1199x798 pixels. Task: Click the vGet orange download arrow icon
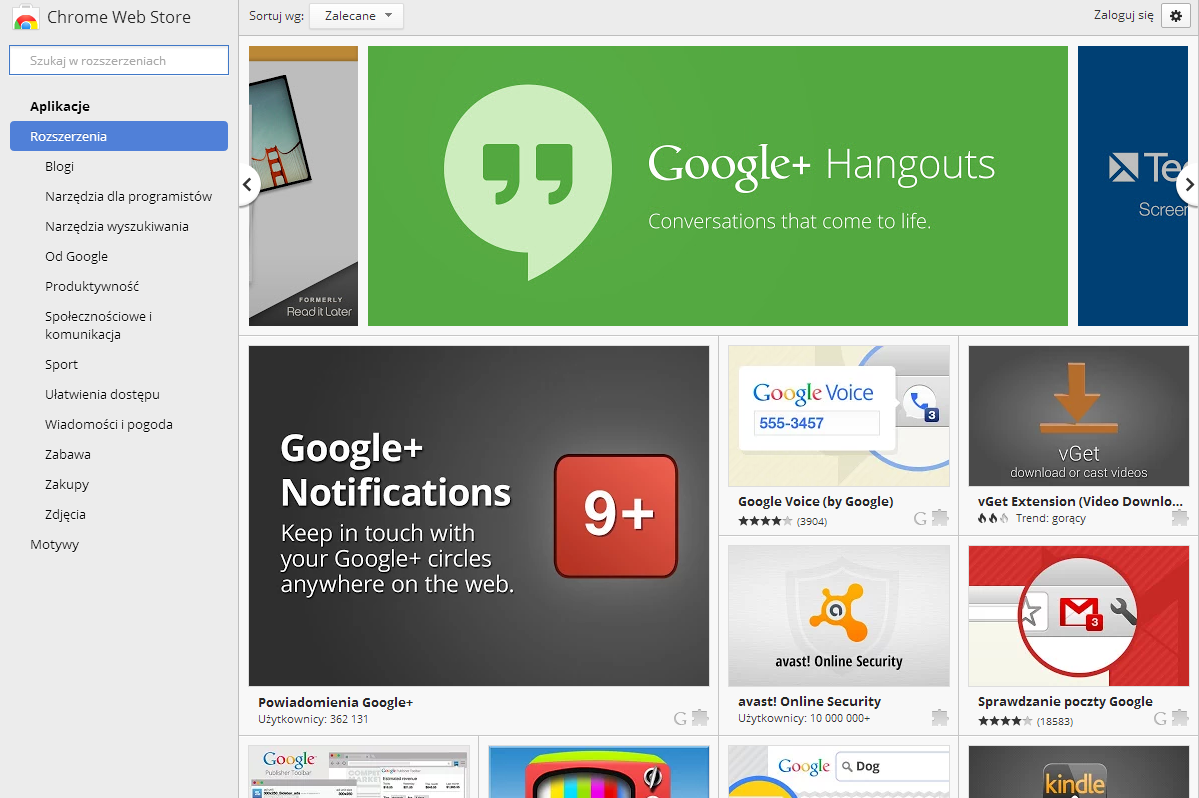[x=1078, y=398]
